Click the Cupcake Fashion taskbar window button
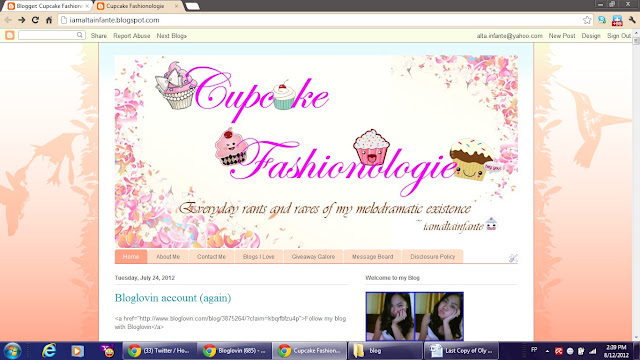The image size is (640, 360). 309,351
